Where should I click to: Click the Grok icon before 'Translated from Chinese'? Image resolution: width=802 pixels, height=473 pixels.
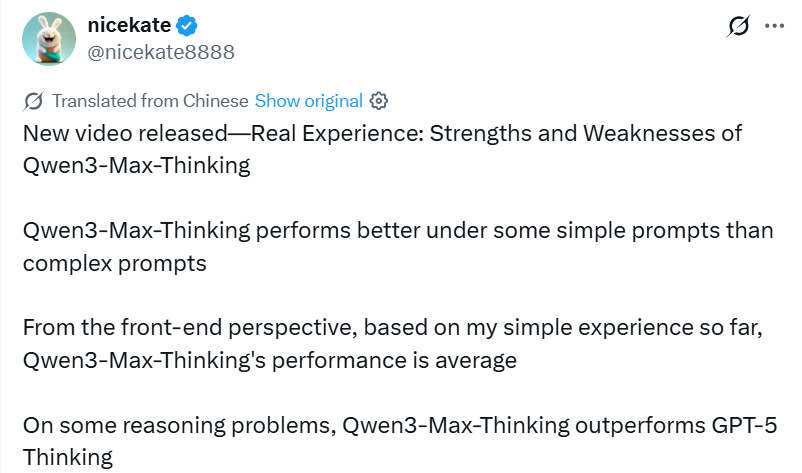coord(33,101)
